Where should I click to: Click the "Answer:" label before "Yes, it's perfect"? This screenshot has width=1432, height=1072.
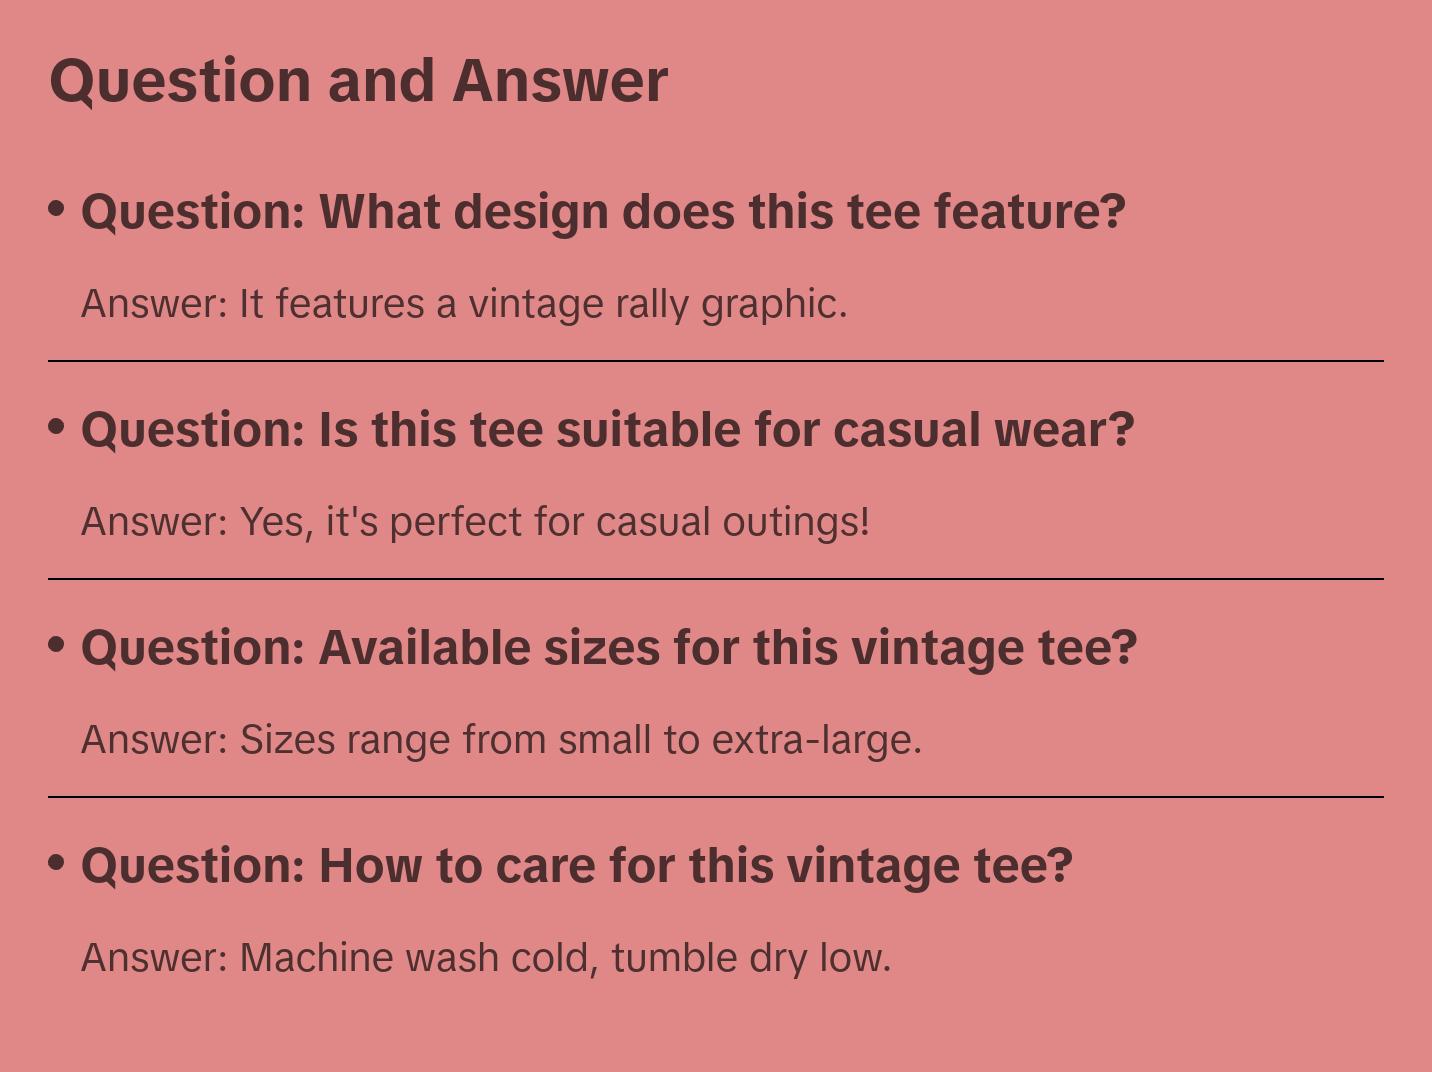tap(155, 522)
